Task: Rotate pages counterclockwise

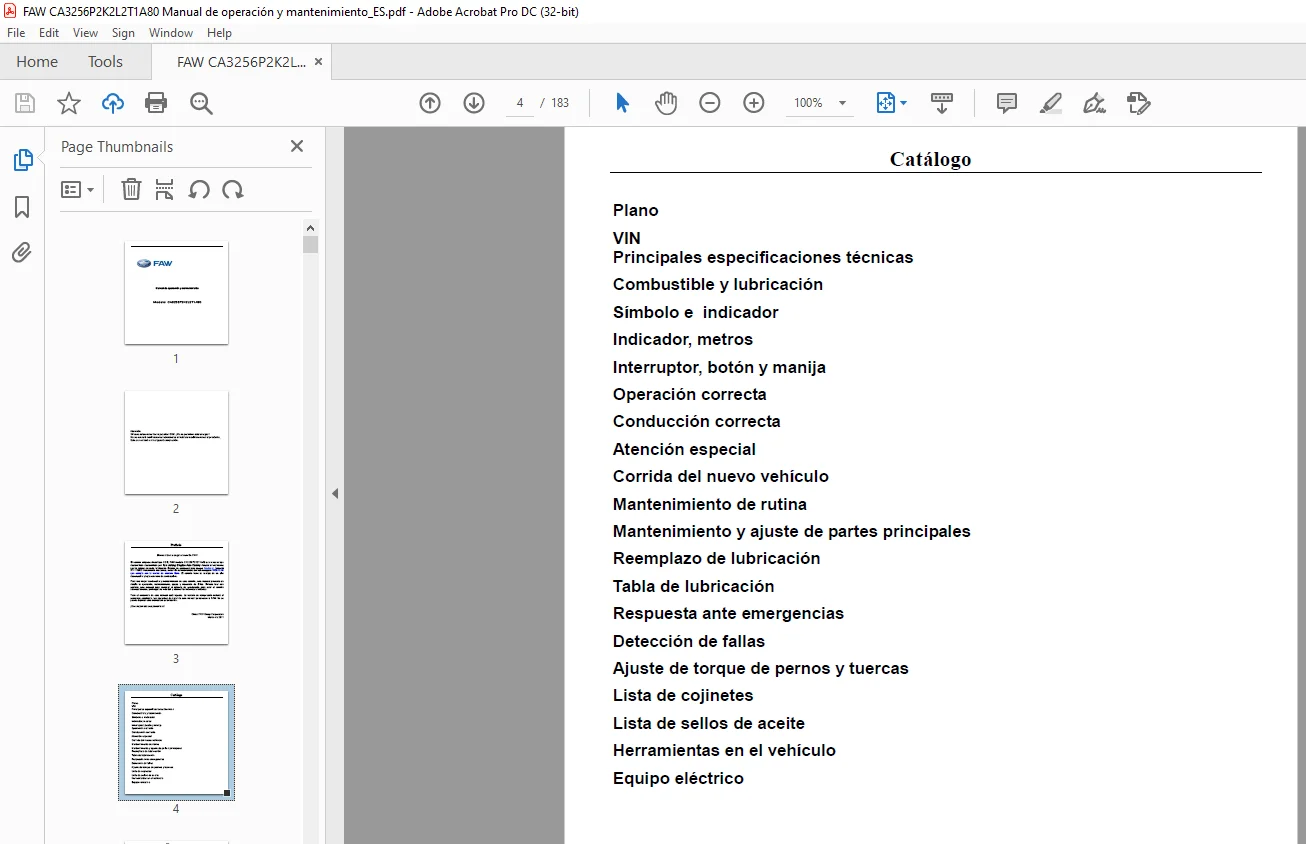Action: pyautogui.click(x=199, y=189)
